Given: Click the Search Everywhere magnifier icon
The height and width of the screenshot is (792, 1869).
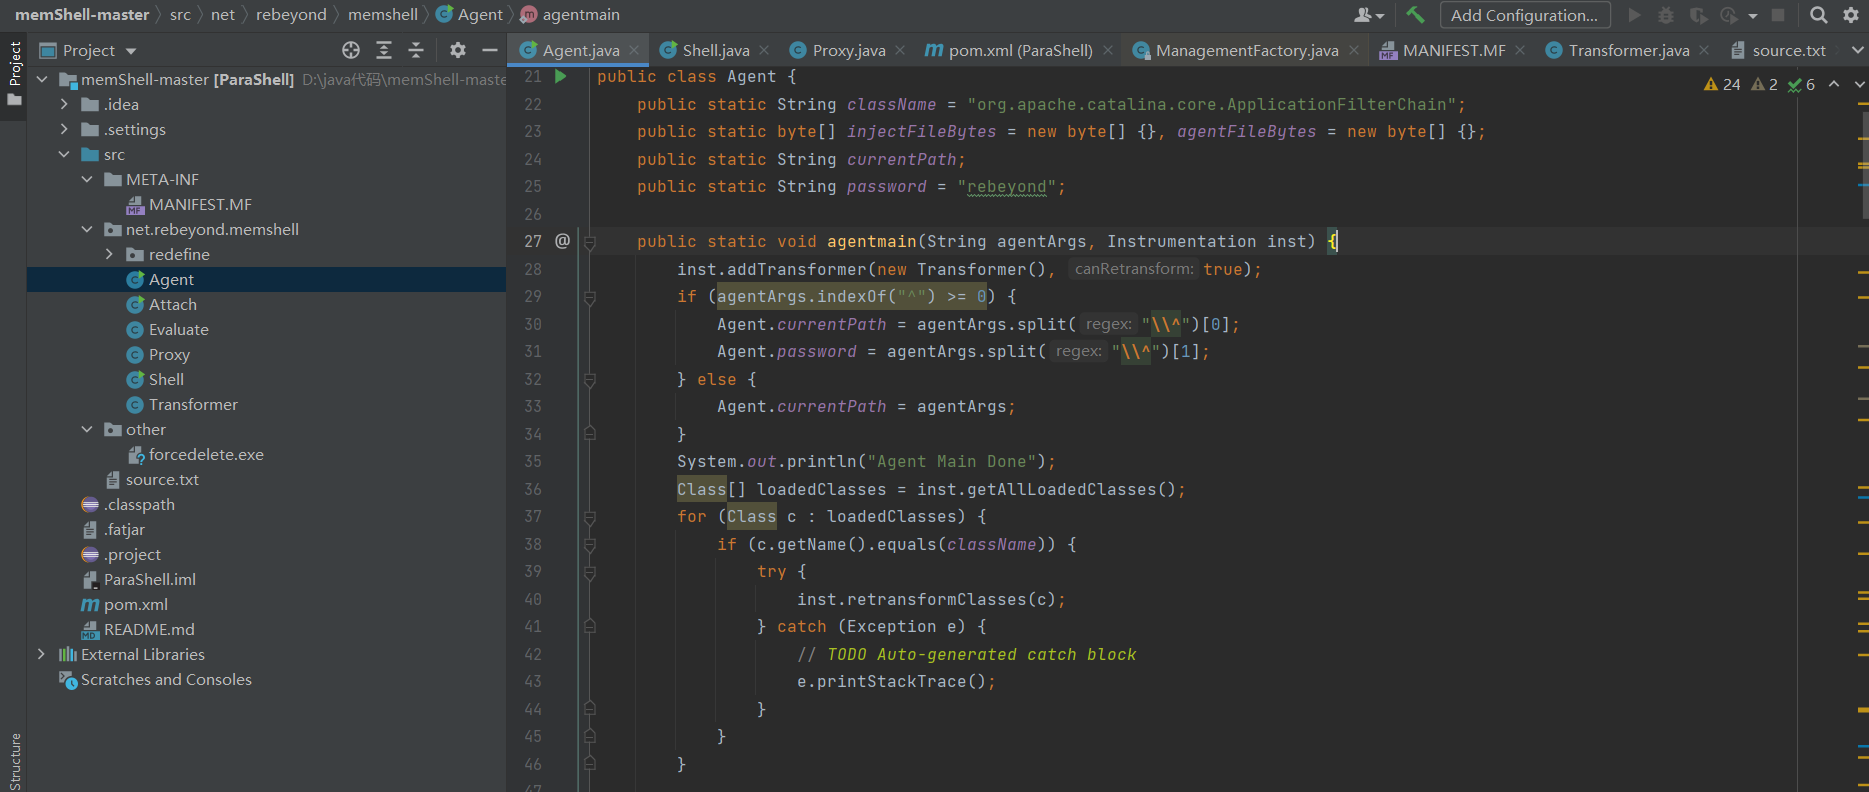Looking at the screenshot, I should [1819, 15].
